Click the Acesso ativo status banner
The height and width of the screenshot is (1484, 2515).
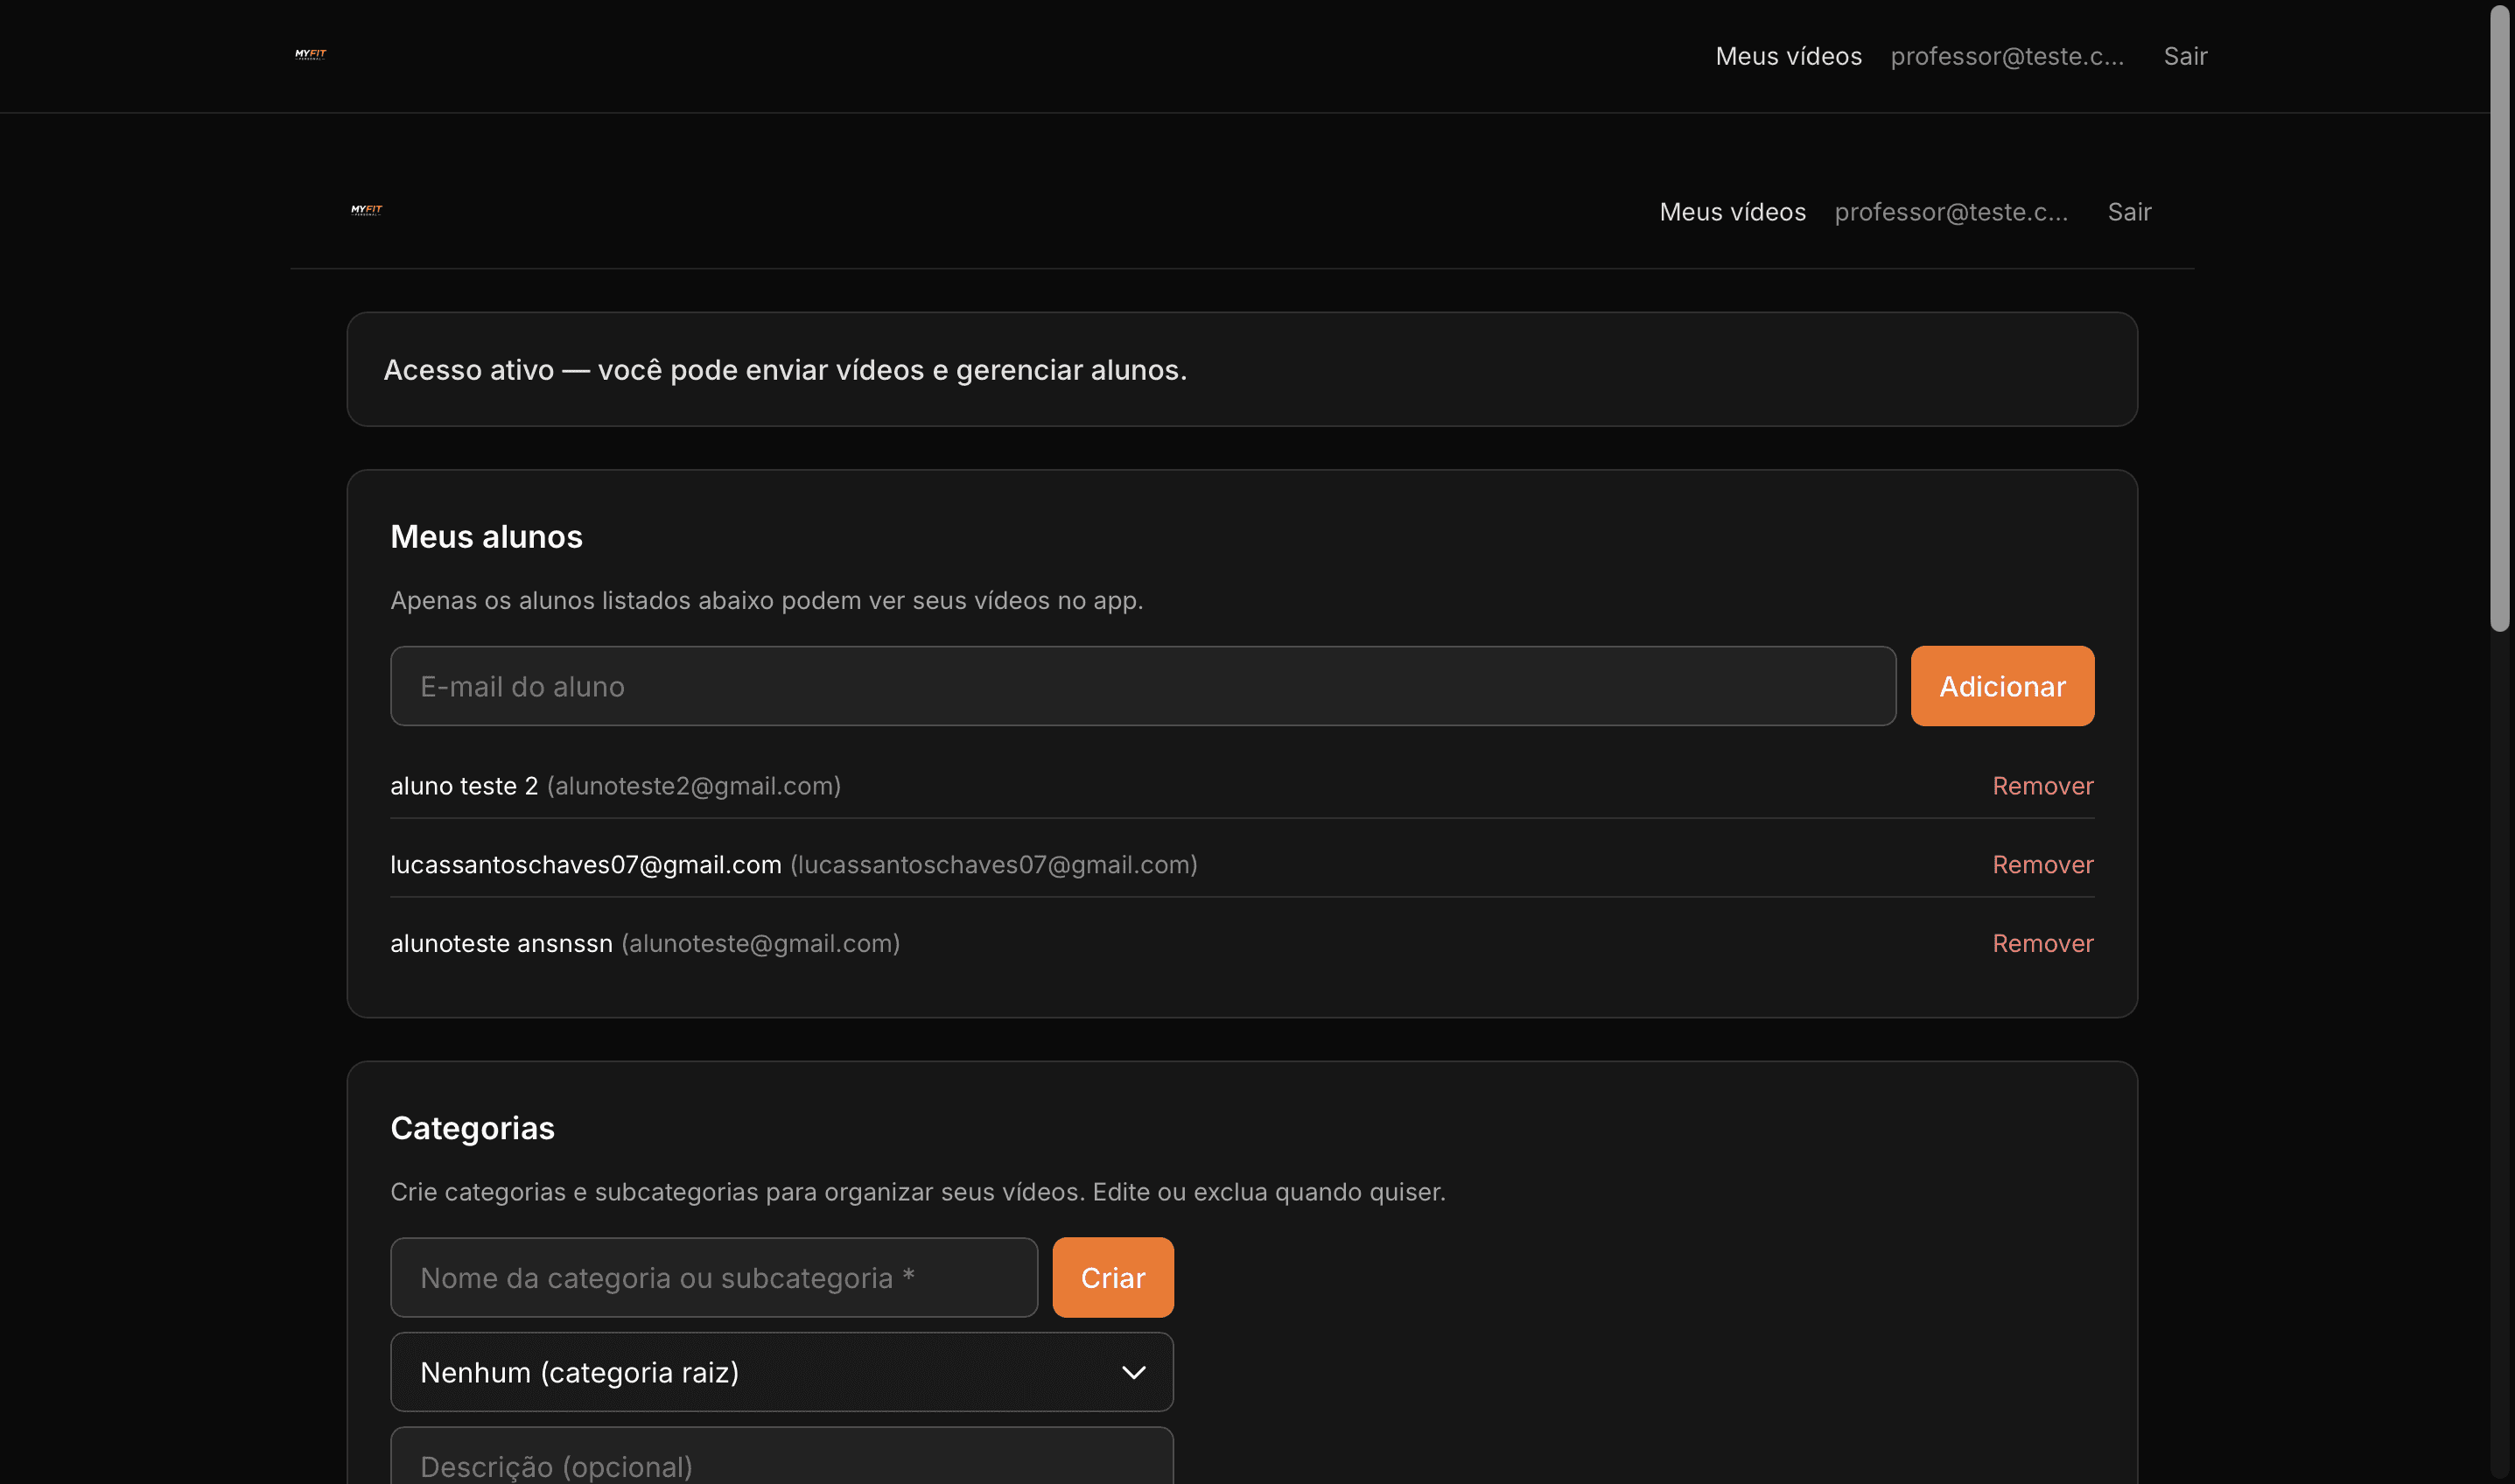coord(1241,370)
